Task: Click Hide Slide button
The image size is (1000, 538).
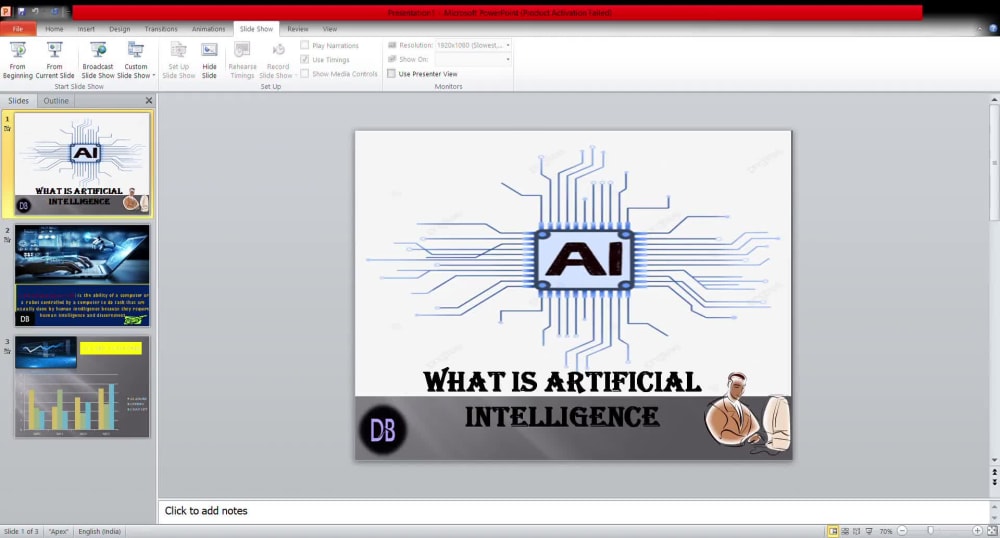Action: (x=209, y=61)
